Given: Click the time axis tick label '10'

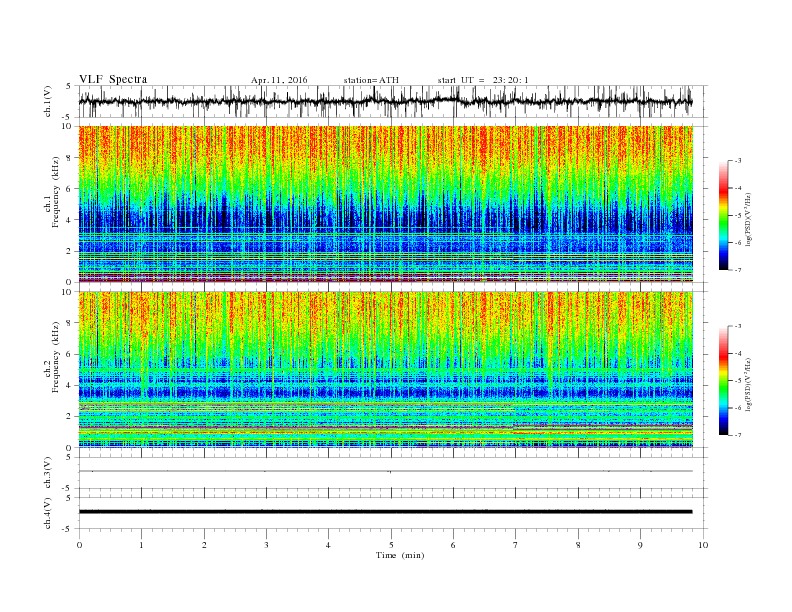Looking at the screenshot, I should tap(703, 545).
